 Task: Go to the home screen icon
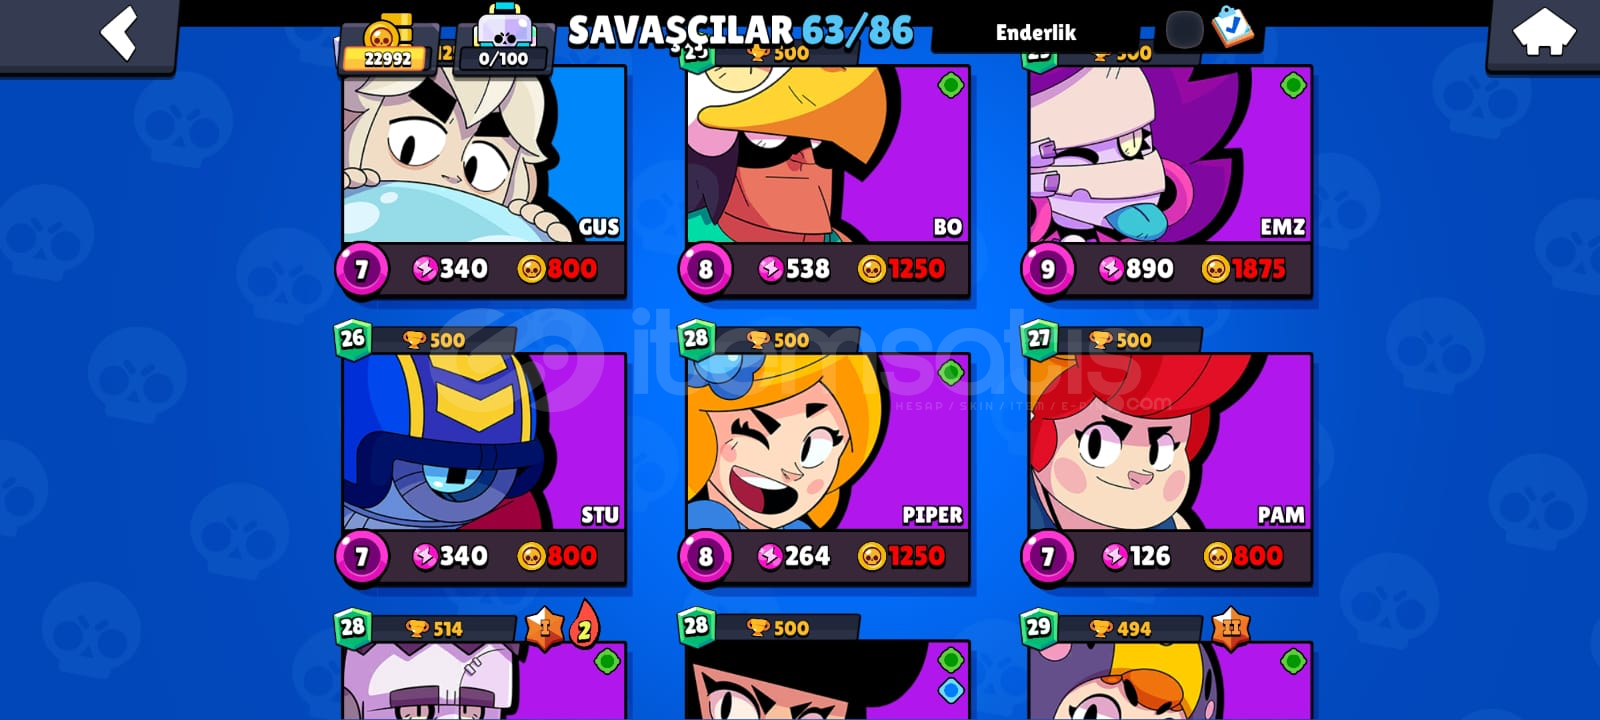click(1543, 32)
